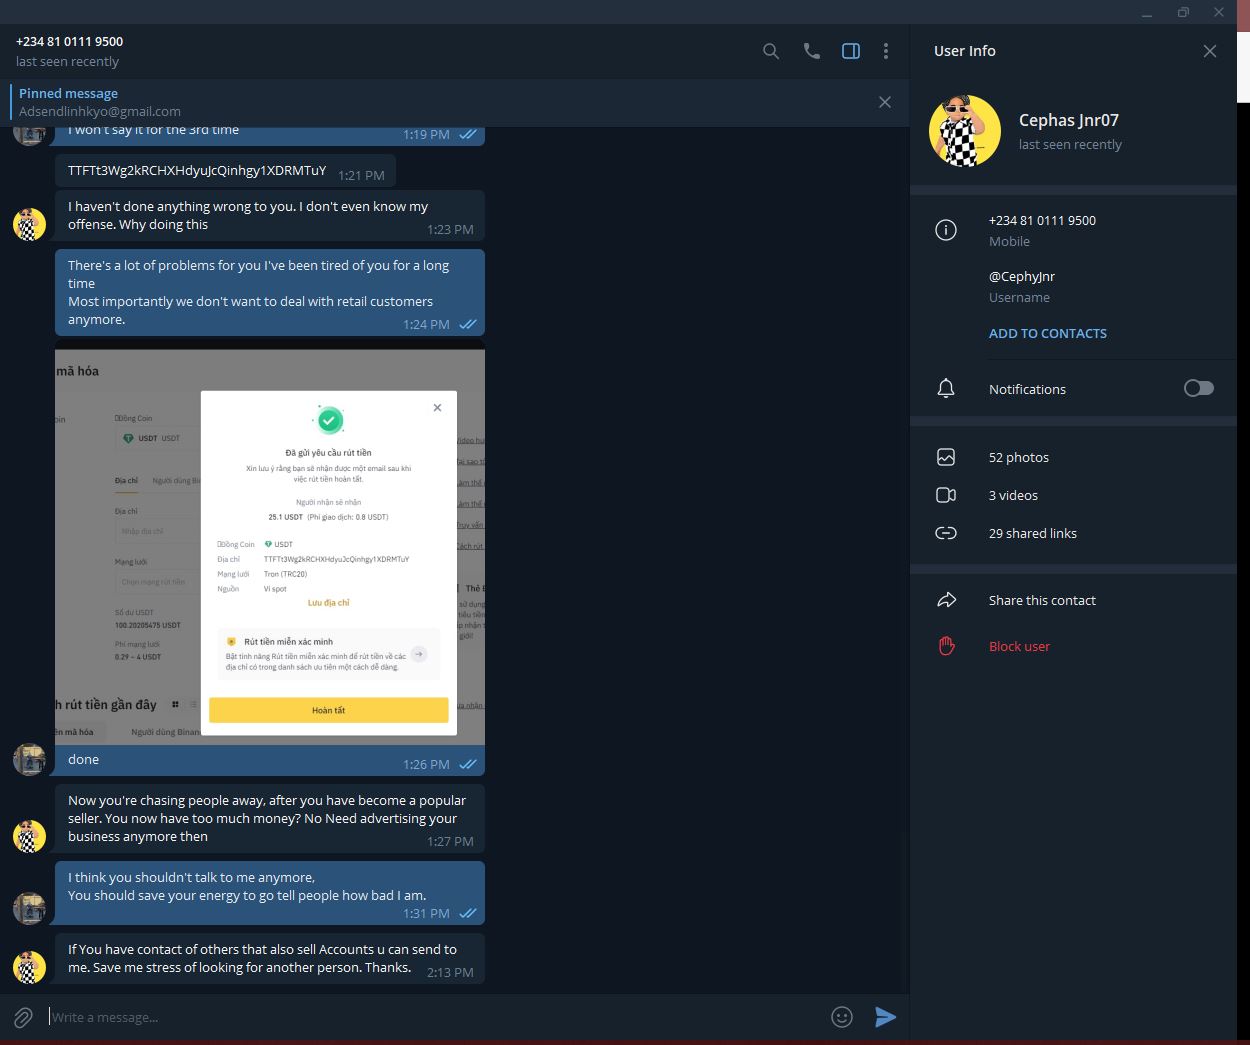Close the User Info panel
This screenshot has height=1045, width=1250.
[x=1210, y=51]
